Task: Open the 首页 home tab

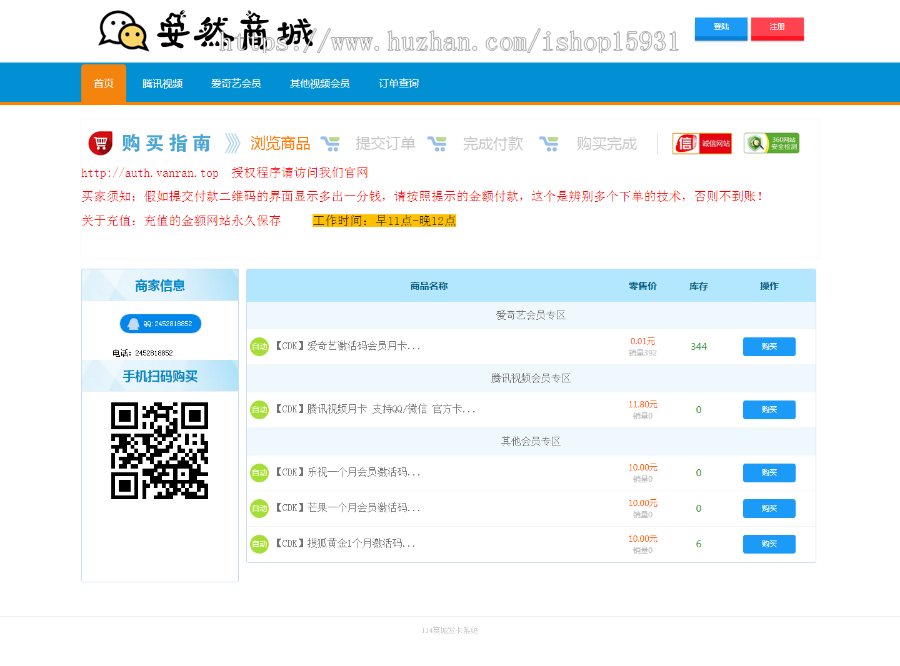Action: (103, 84)
